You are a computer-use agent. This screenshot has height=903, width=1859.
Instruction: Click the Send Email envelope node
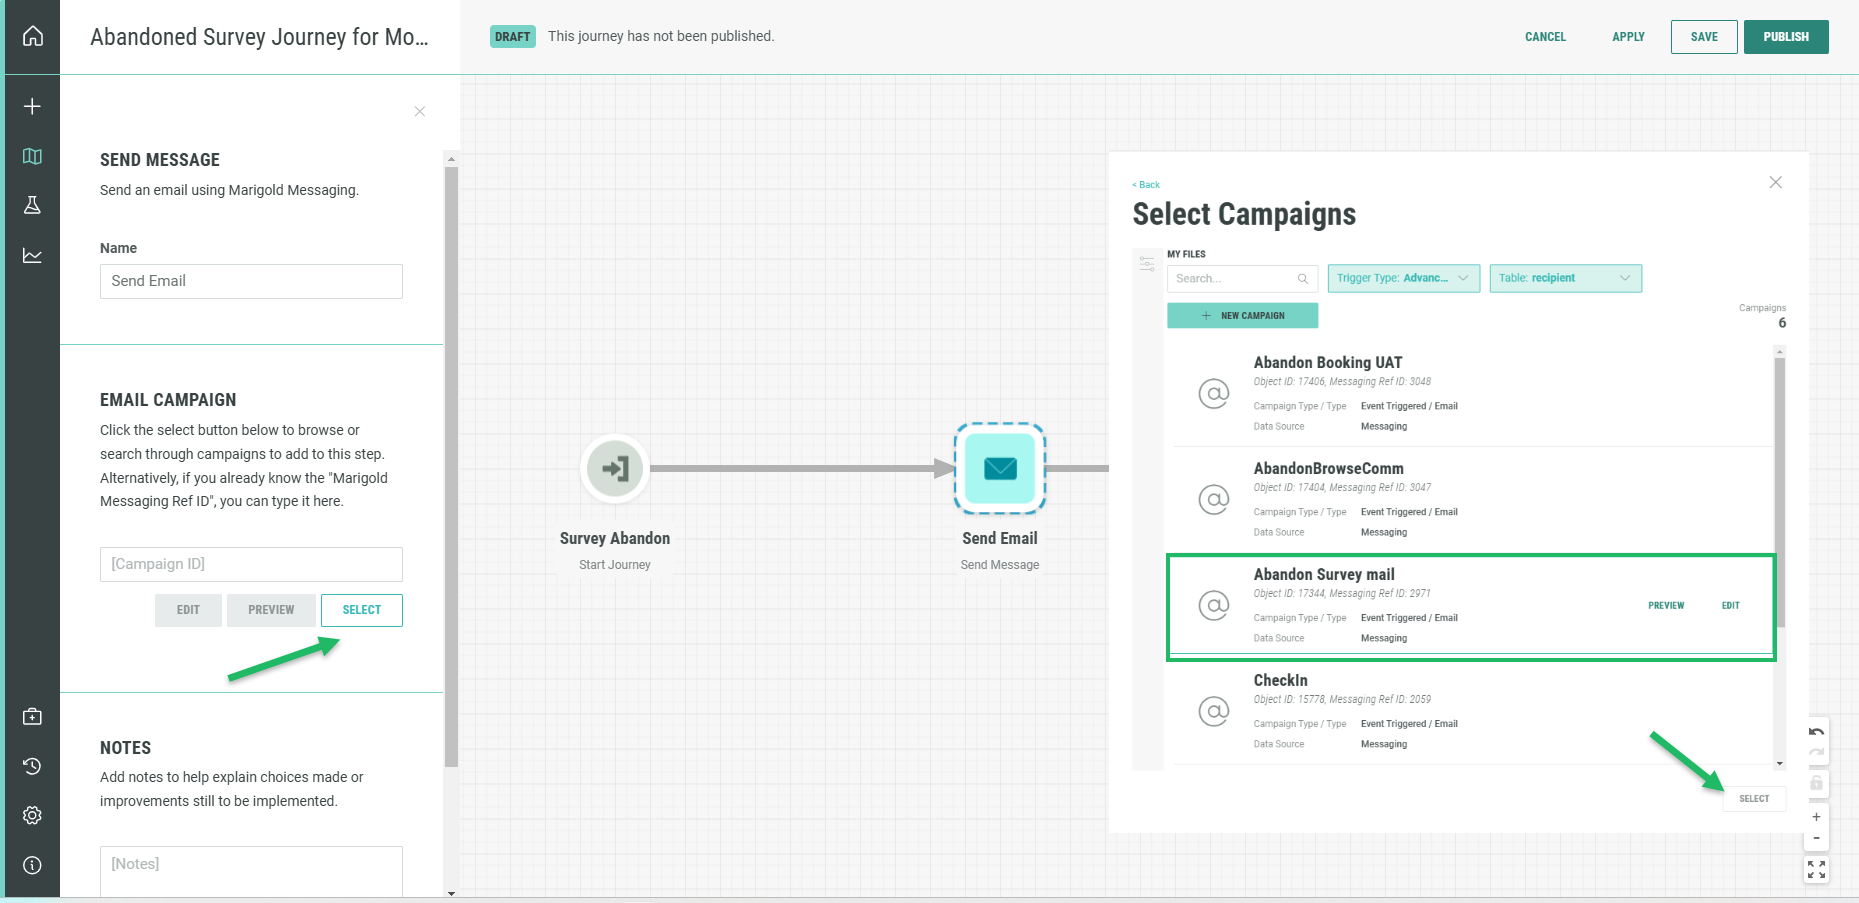pyautogui.click(x=999, y=468)
